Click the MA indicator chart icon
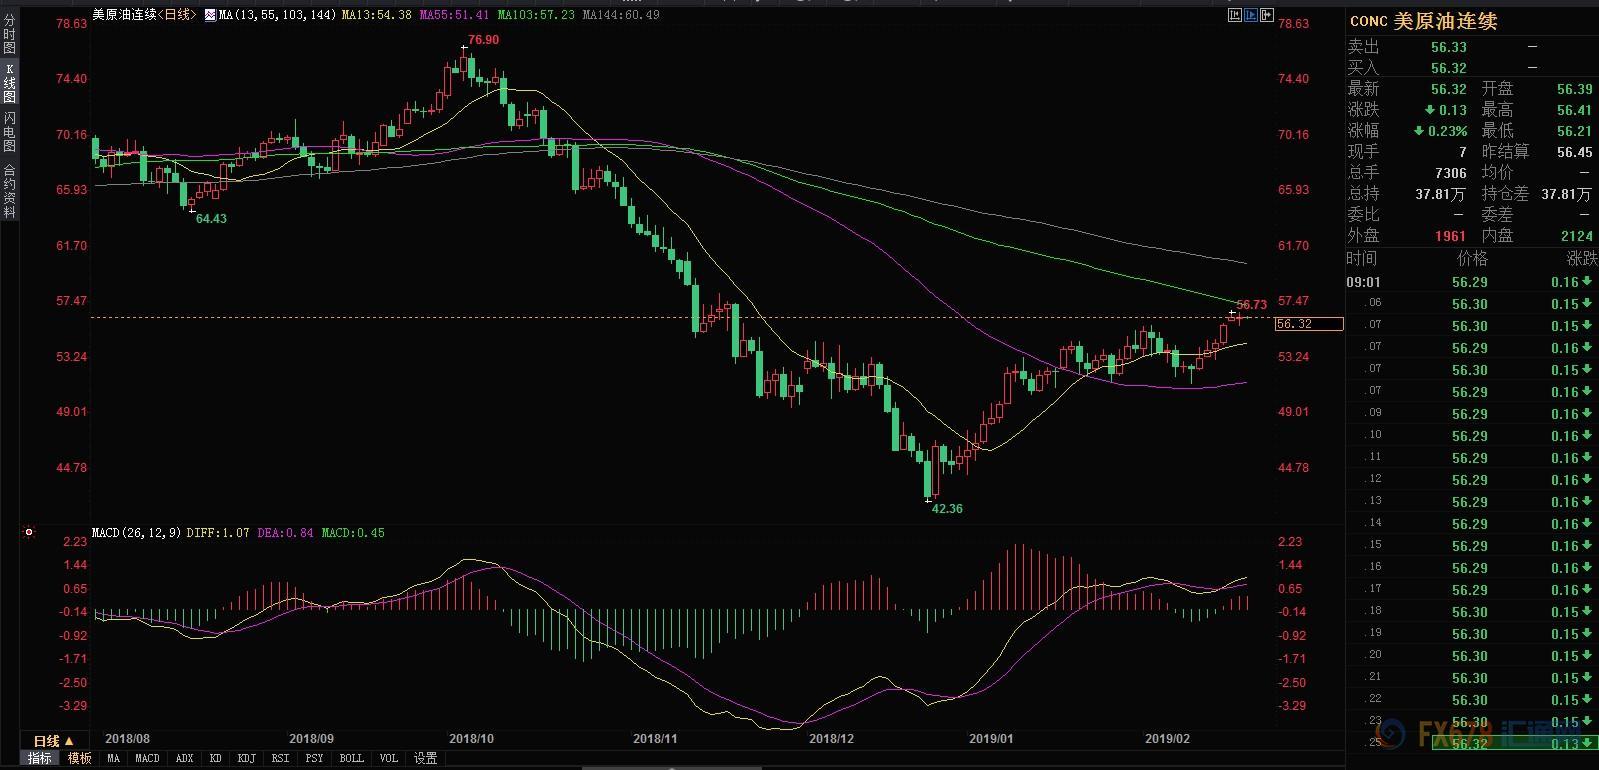Screen dimensions: 1599x770 point(209,15)
